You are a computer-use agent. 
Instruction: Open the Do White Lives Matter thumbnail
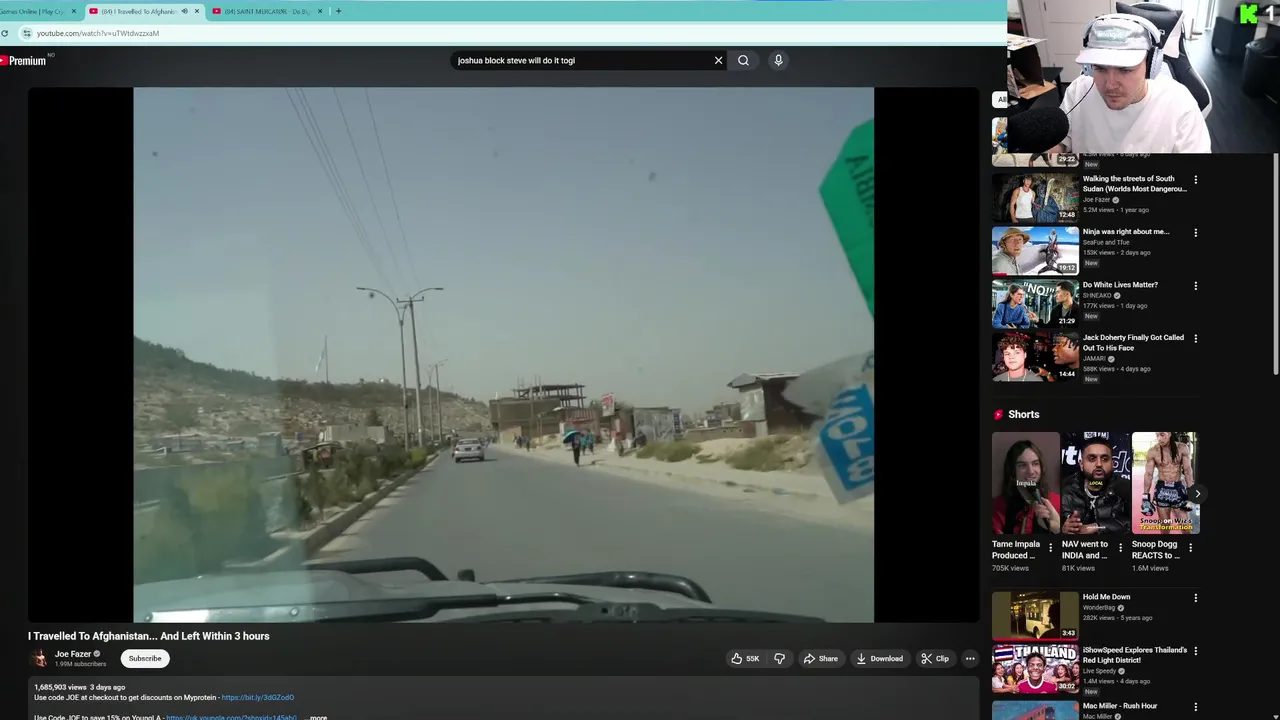coord(1035,303)
